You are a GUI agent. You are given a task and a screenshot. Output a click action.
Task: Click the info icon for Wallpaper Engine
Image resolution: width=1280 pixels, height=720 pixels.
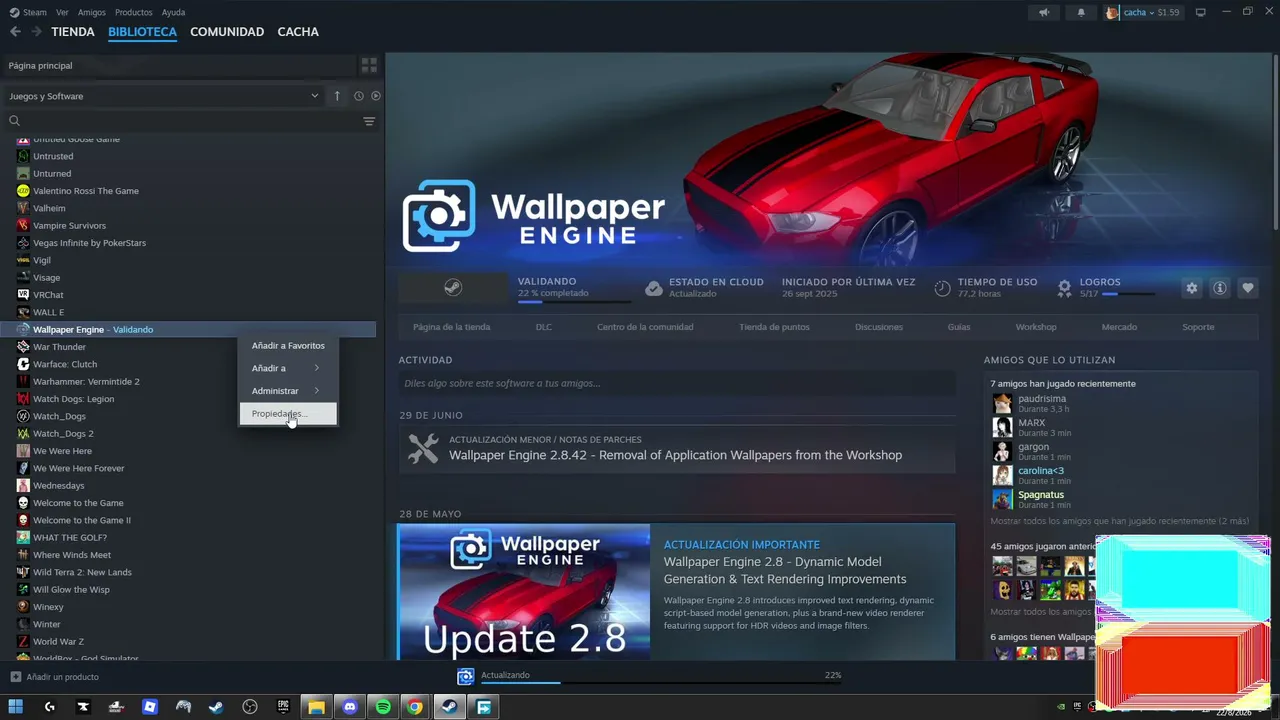point(1220,288)
